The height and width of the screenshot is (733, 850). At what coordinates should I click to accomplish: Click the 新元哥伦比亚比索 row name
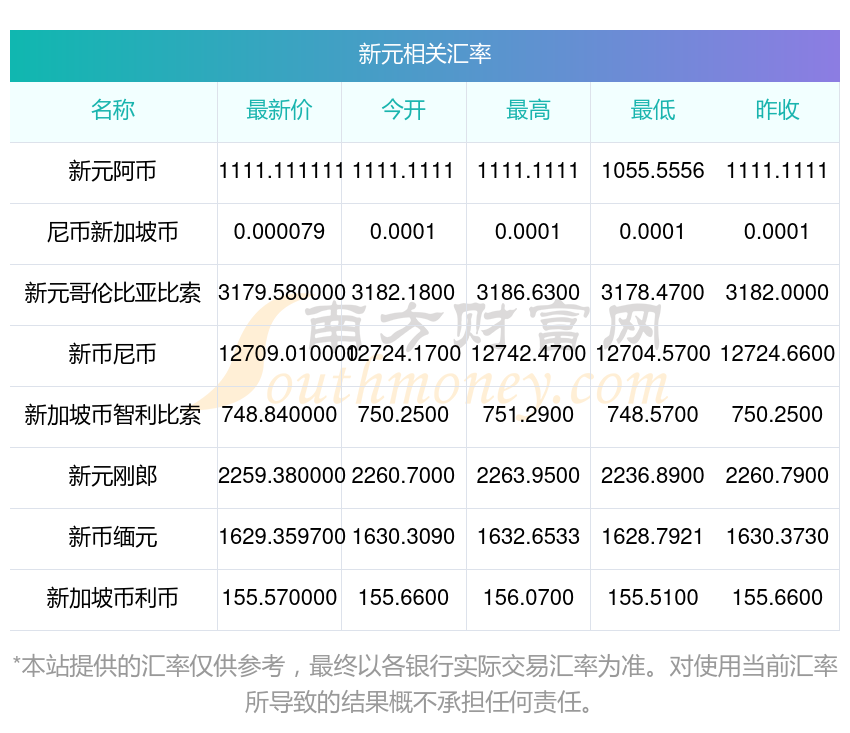tap(113, 293)
